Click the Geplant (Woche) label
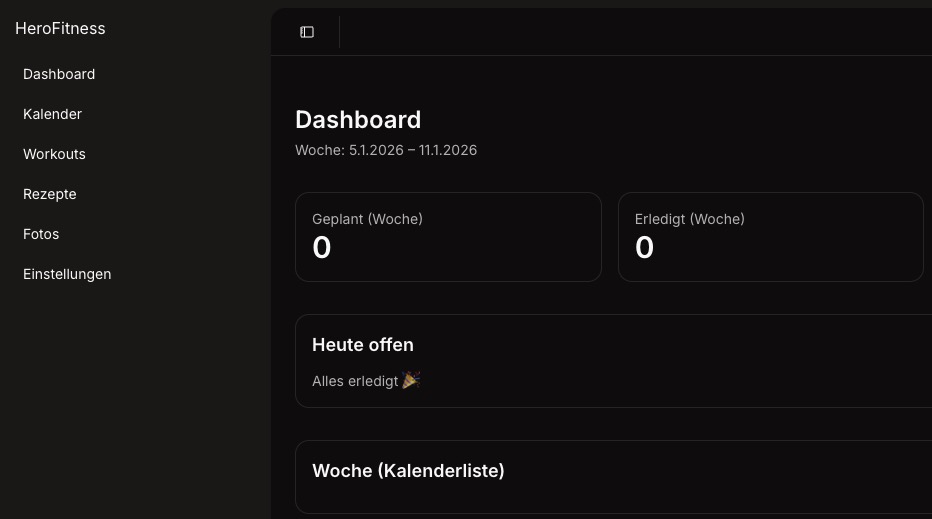932x519 pixels. click(x=367, y=219)
